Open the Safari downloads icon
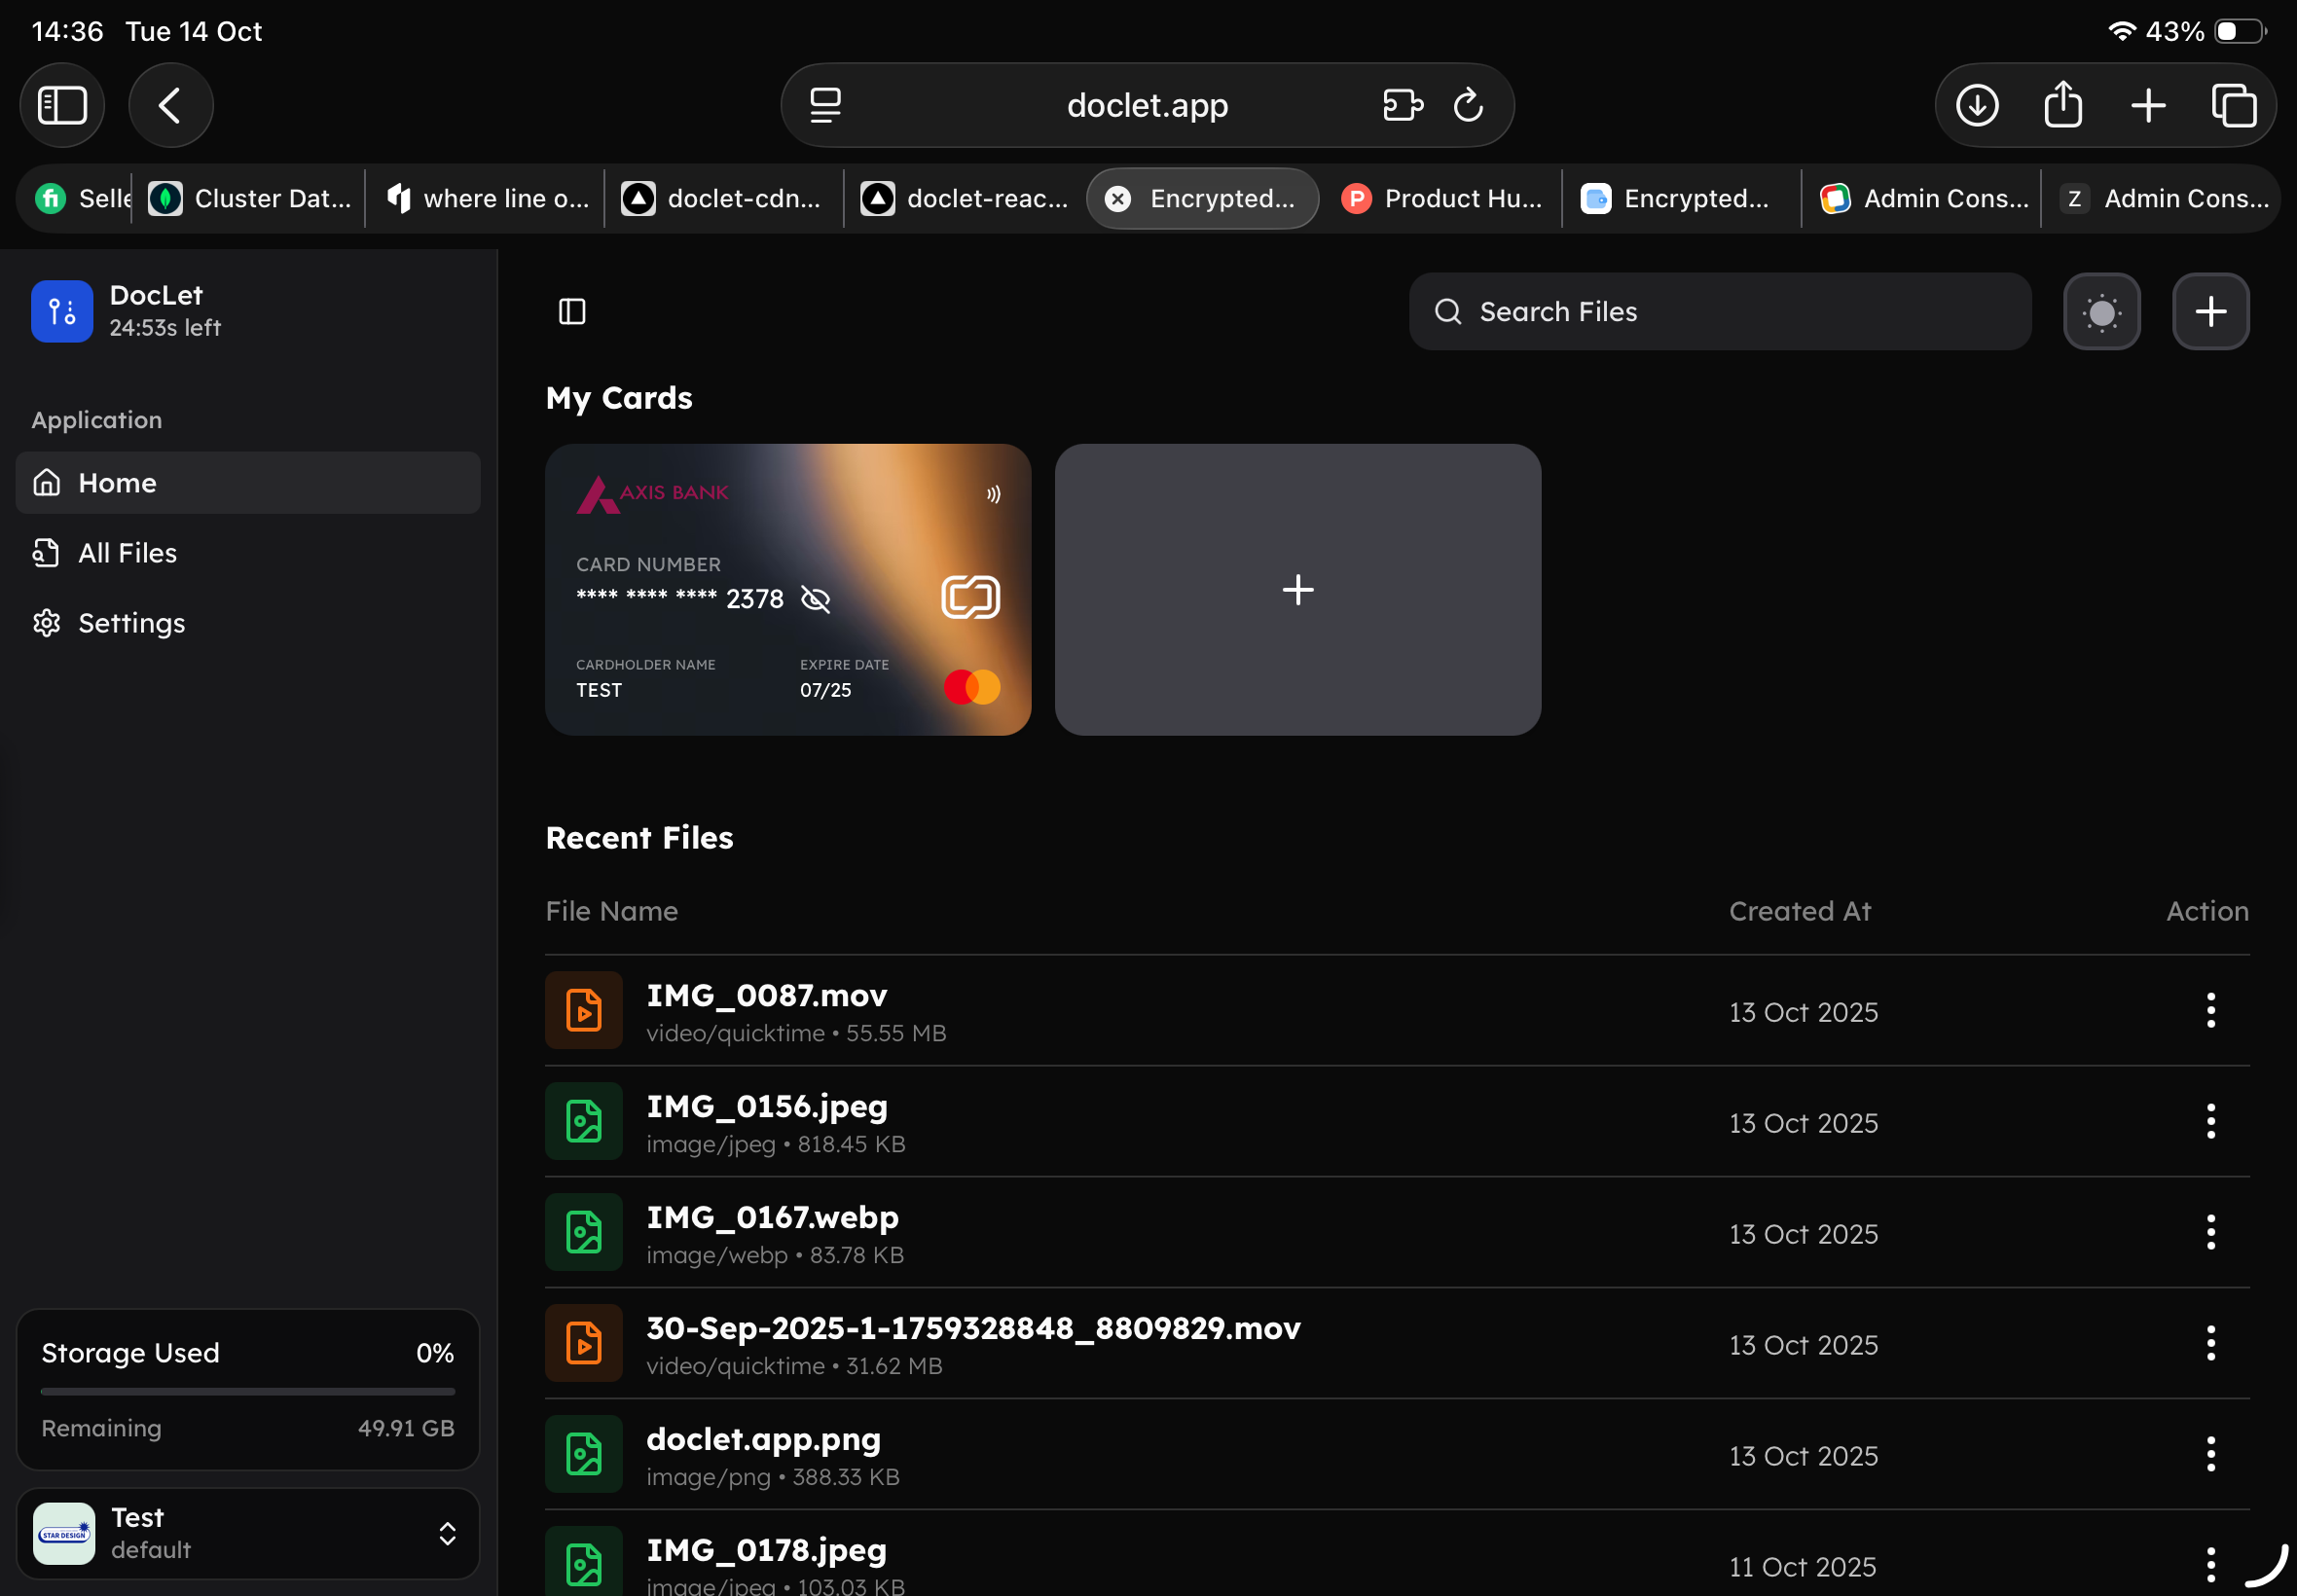 point(1977,105)
